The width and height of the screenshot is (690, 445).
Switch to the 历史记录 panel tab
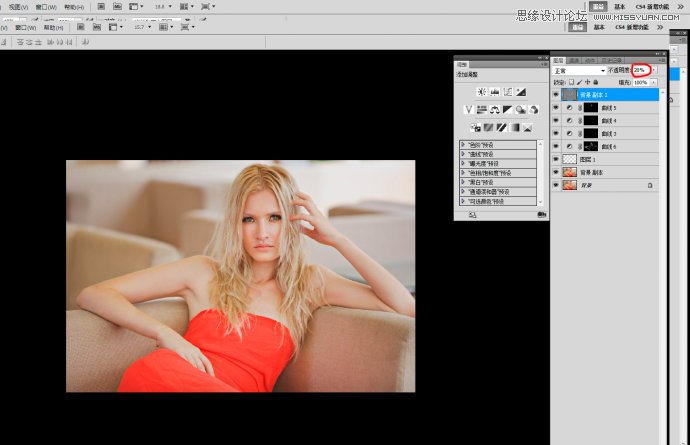(611, 60)
